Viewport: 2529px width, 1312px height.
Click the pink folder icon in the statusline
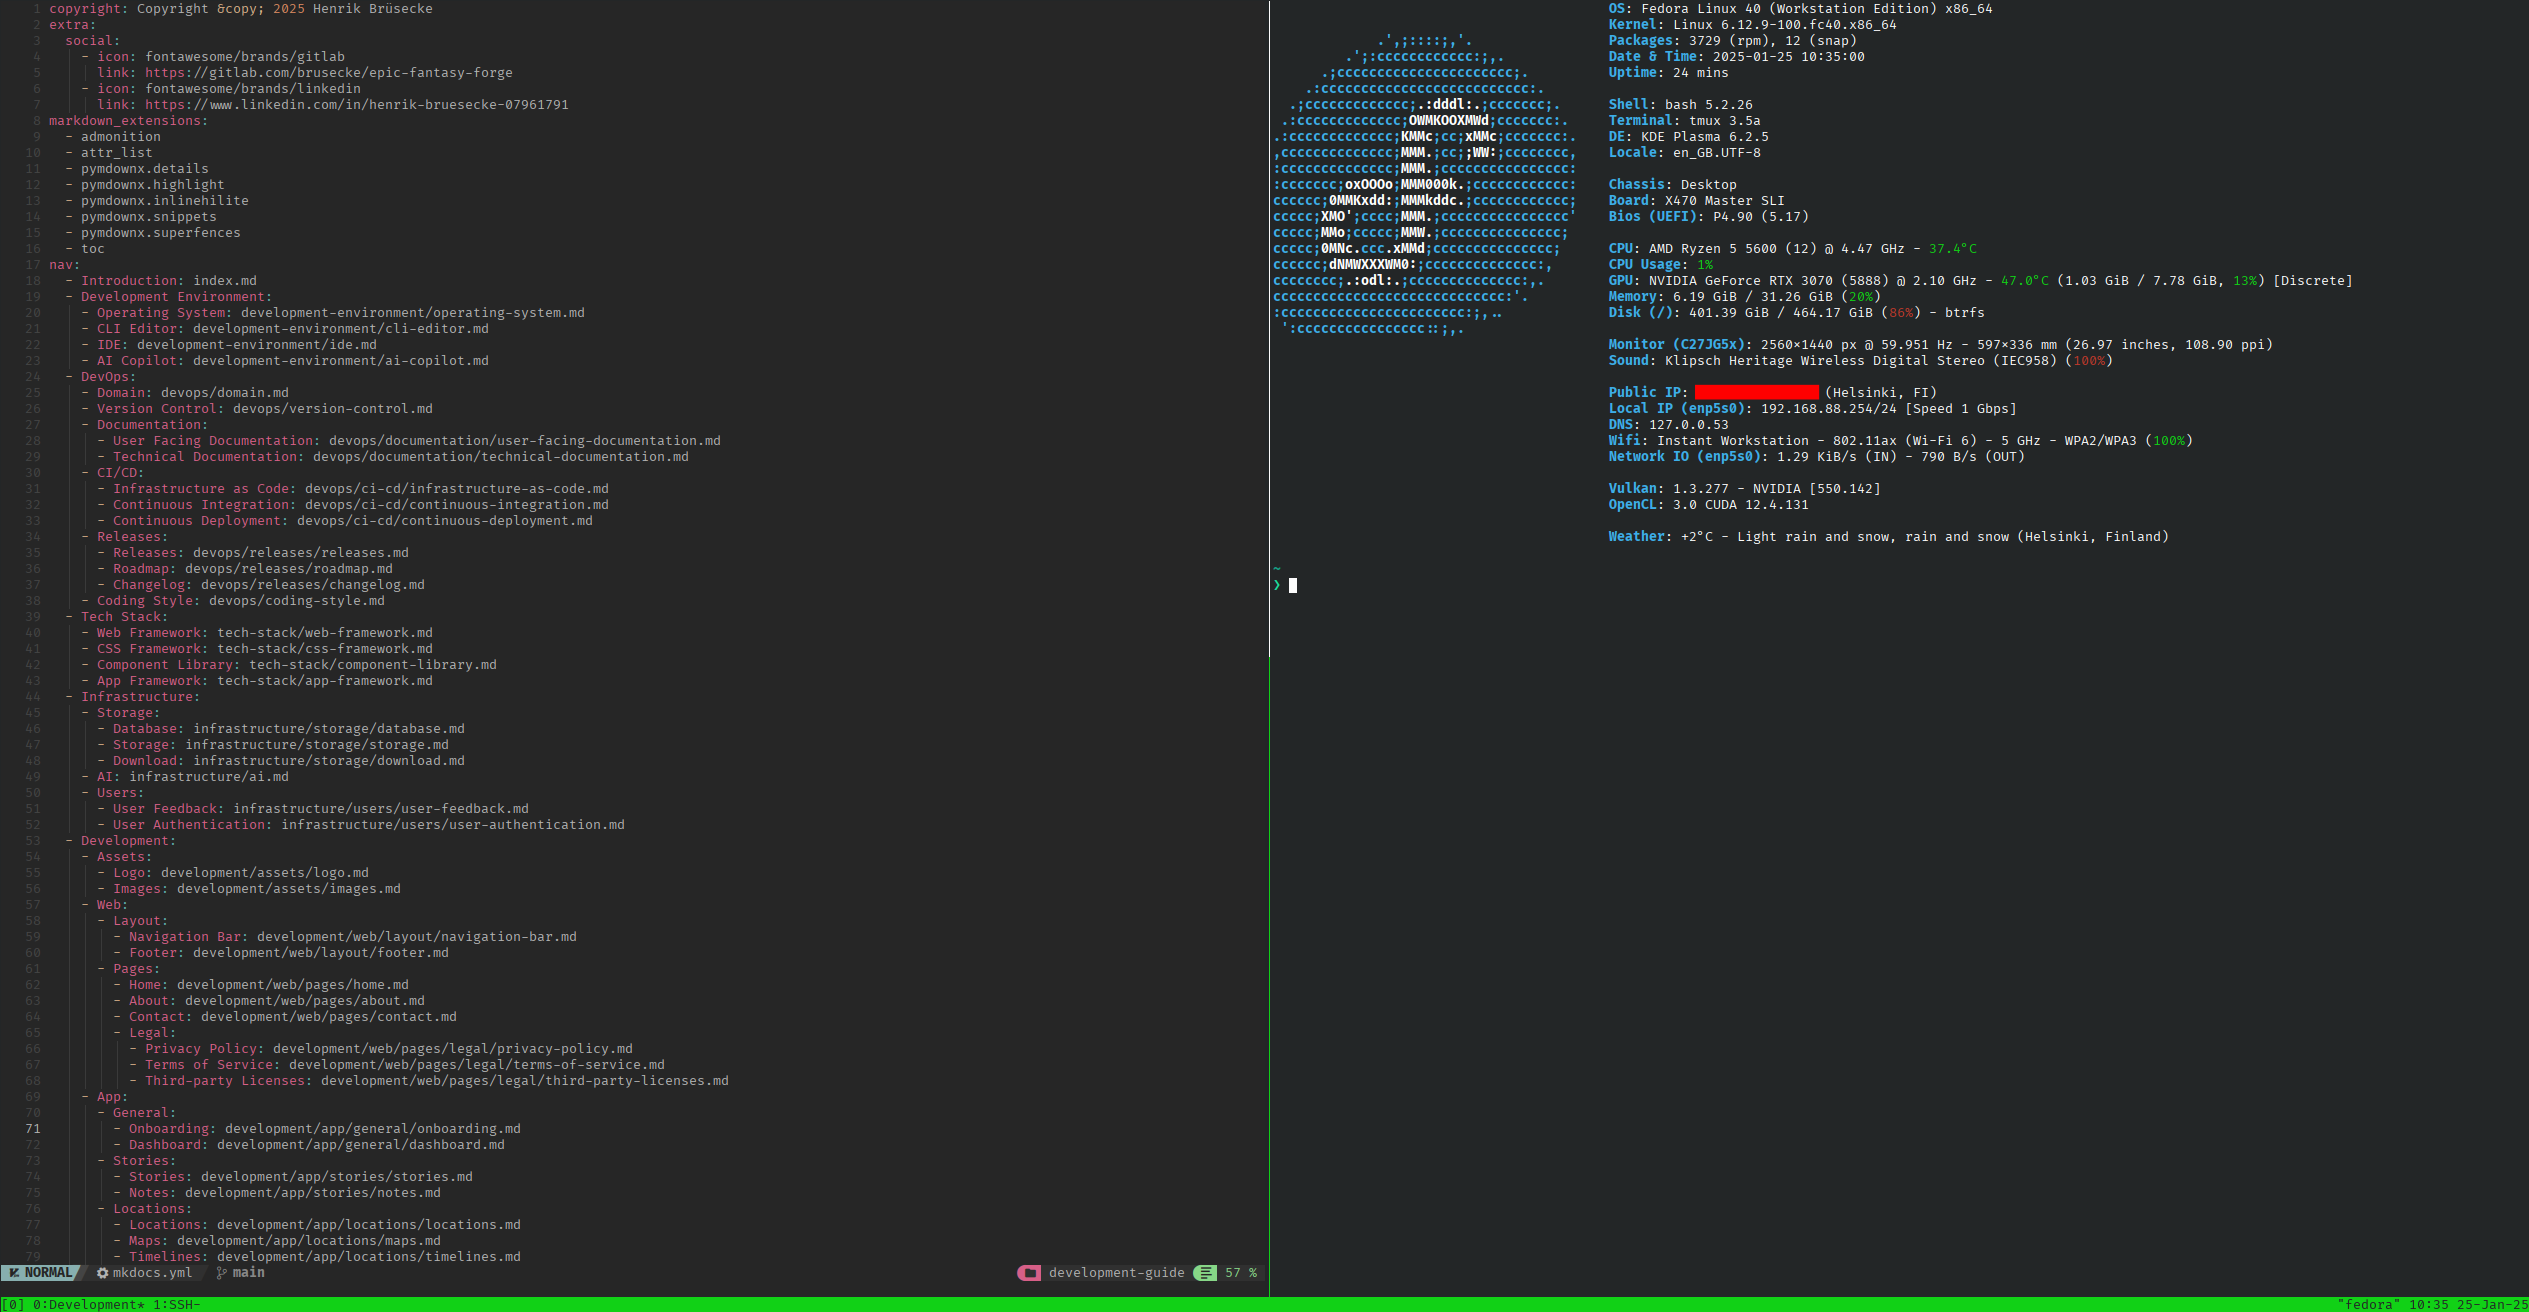[x=1029, y=1273]
